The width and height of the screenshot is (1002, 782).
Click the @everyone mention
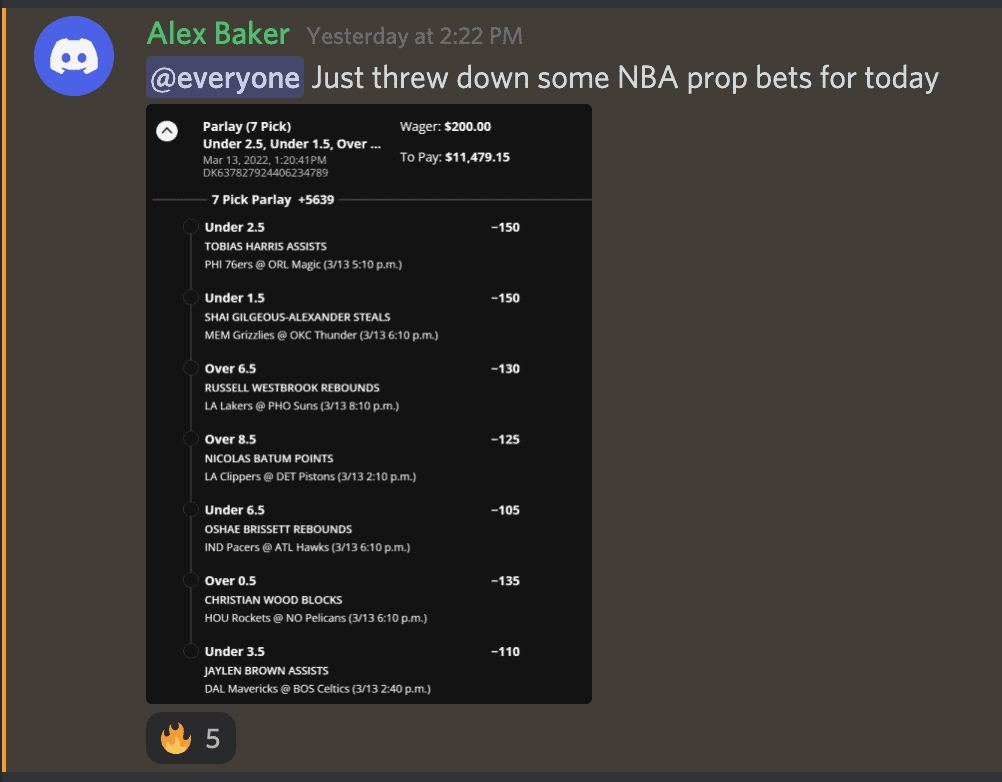tap(225, 77)
